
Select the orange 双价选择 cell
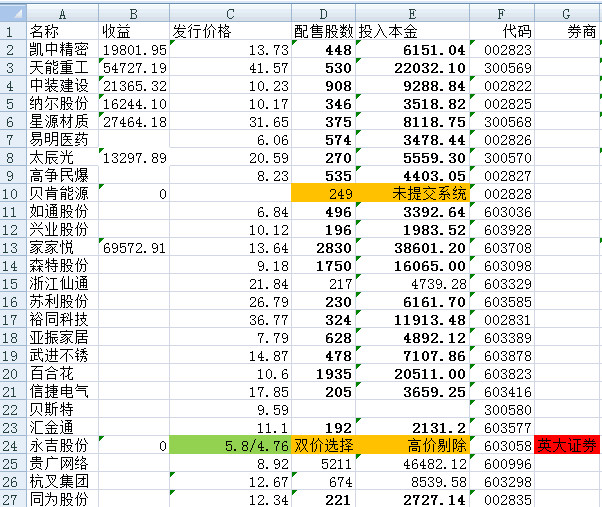324,445
